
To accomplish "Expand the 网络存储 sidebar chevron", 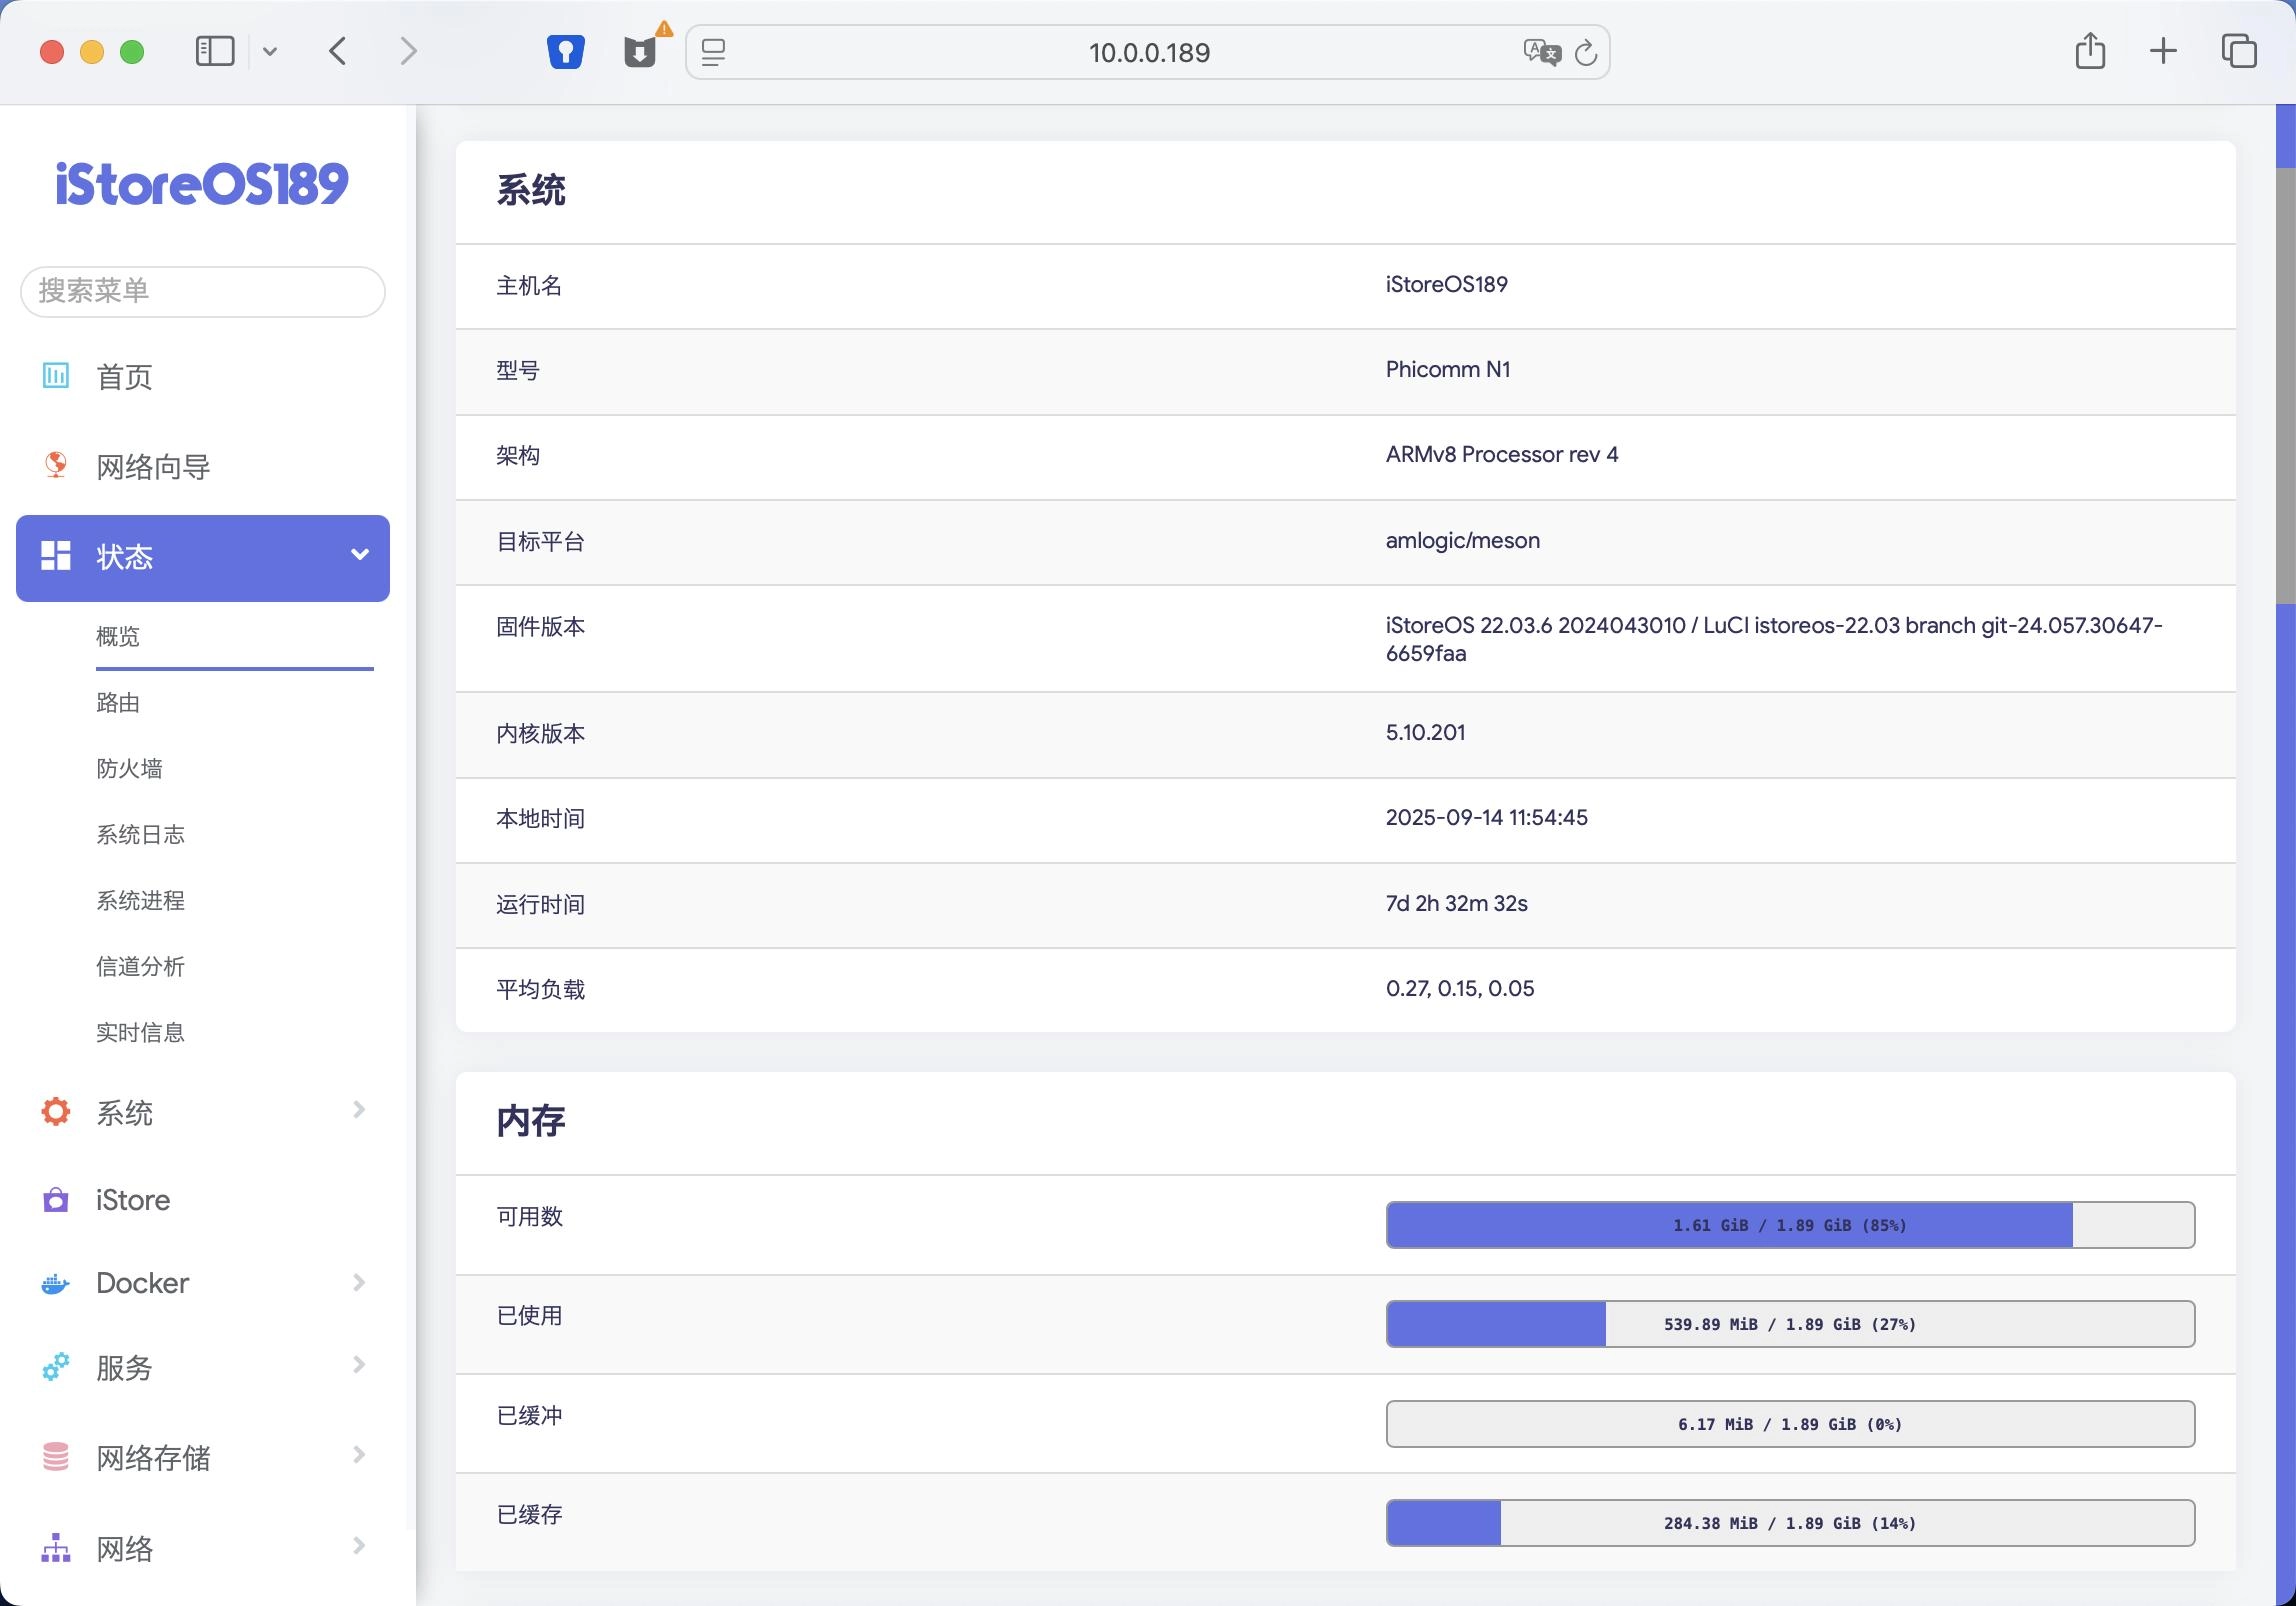I will pyautogui.click(x=360, y=1455).
